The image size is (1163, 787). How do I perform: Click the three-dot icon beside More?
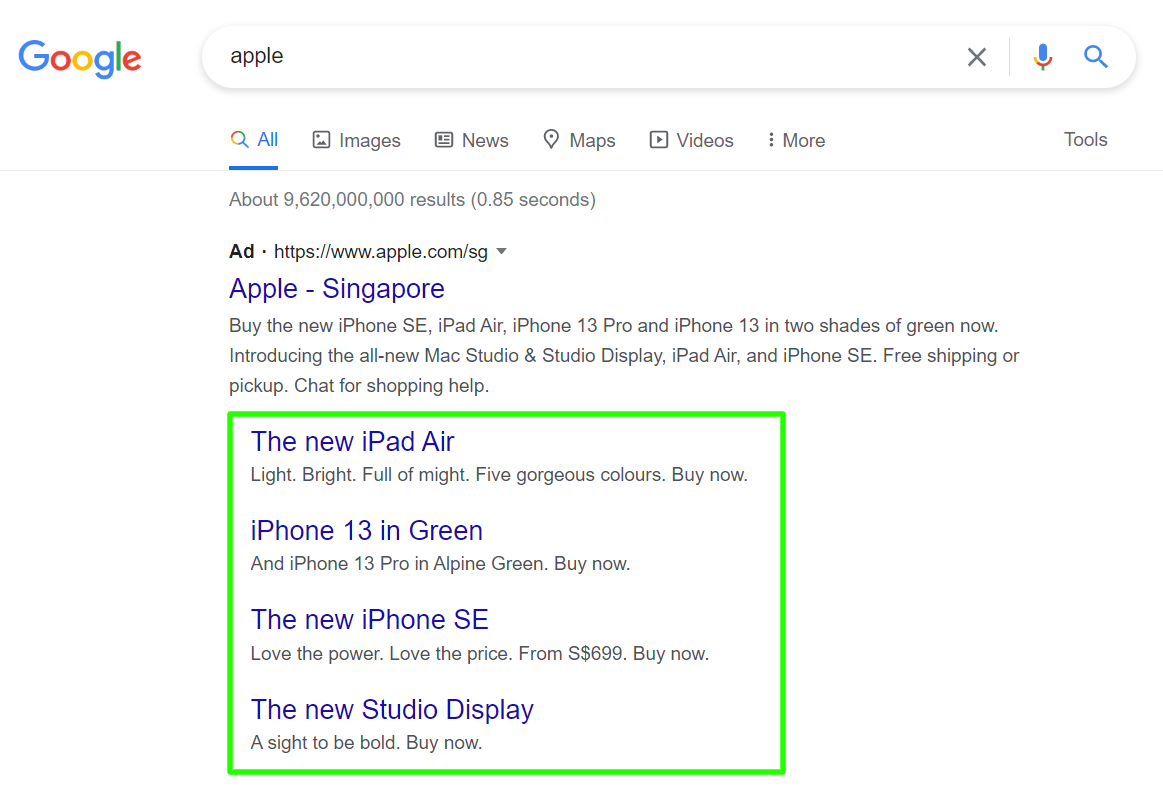(771, 139)
